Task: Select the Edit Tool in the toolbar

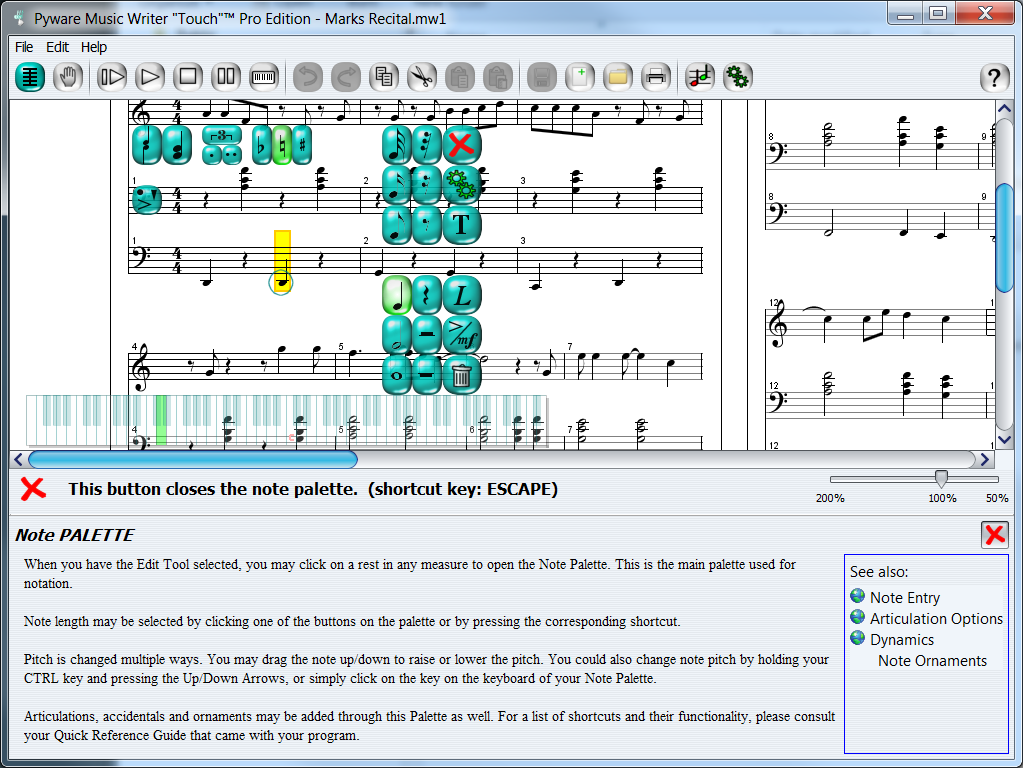Action: click(x=31, y=76)
